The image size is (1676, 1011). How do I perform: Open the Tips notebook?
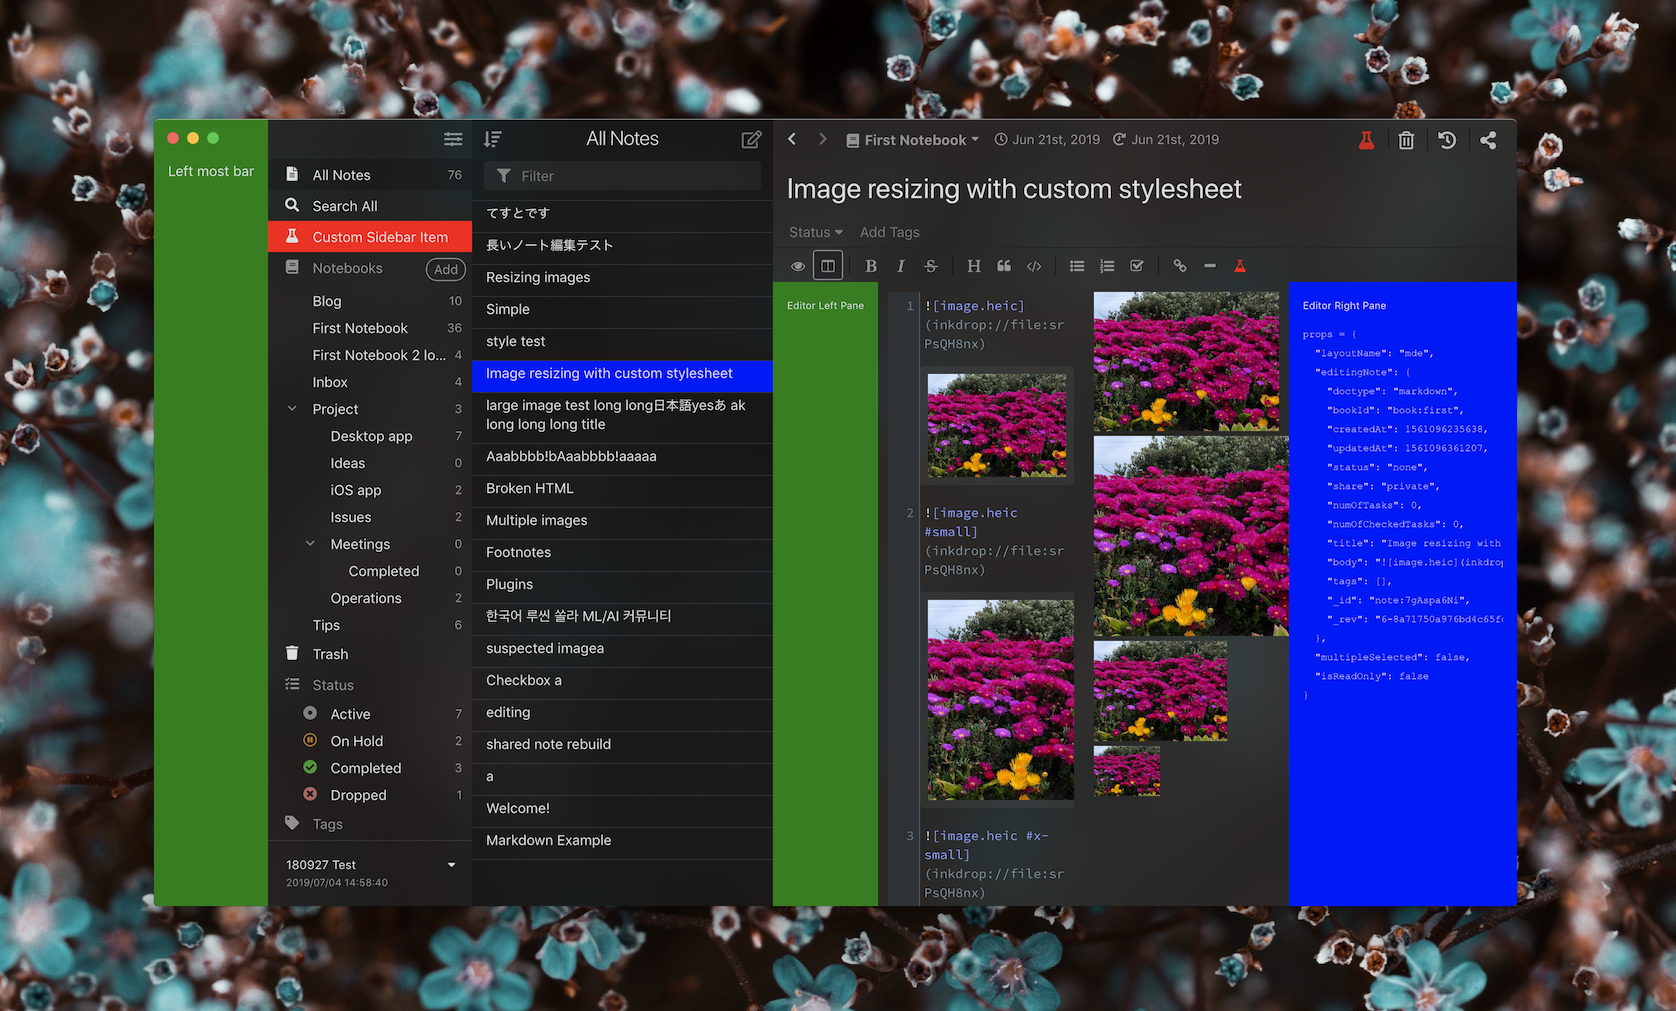tap(370, 625)
